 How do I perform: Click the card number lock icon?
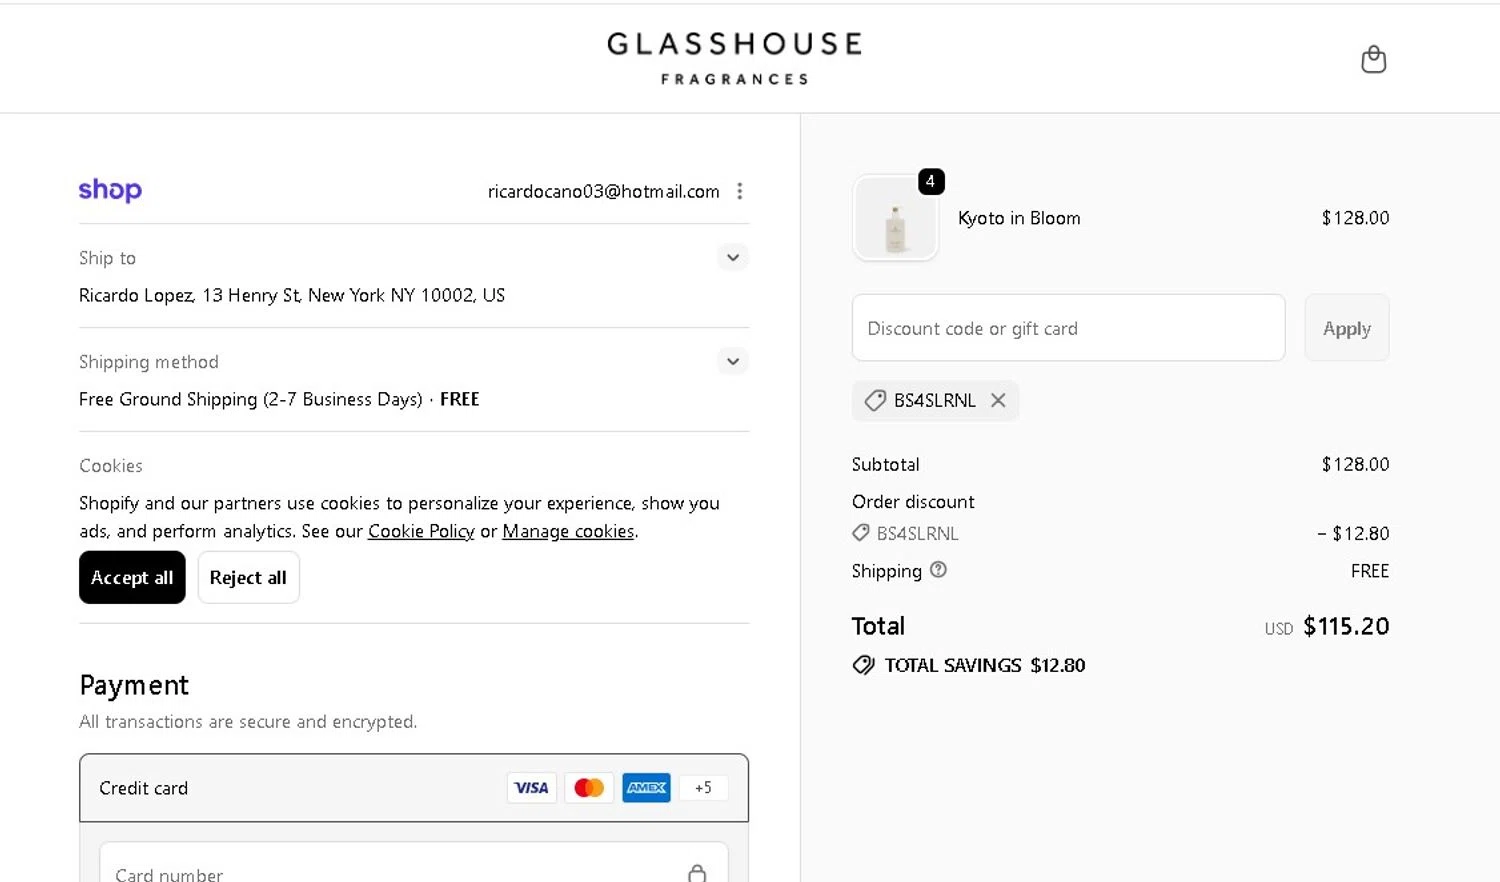pos(697,873)
